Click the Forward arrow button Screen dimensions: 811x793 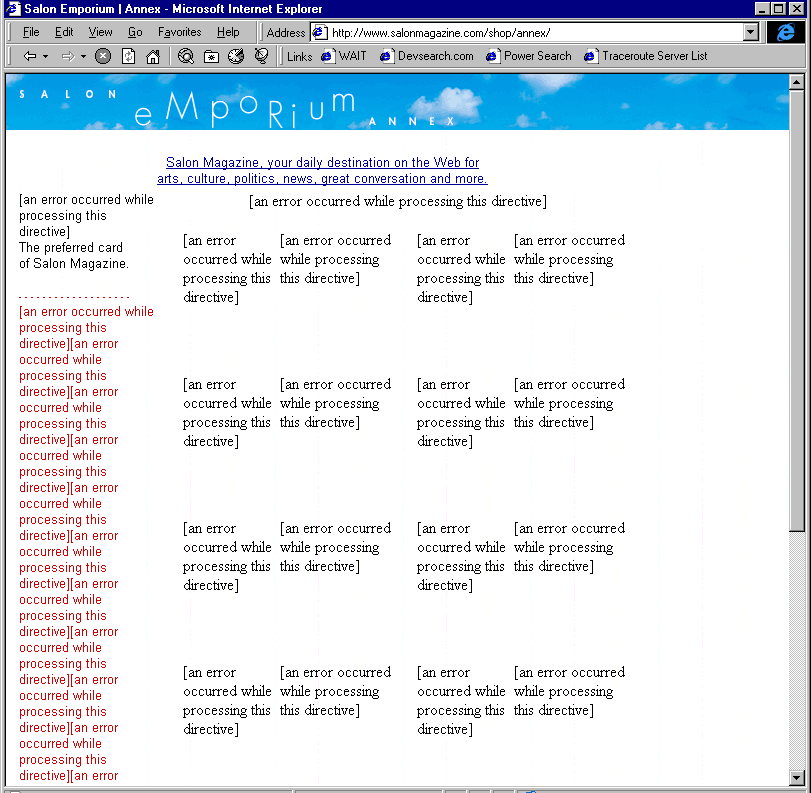(x=68, y=56)
